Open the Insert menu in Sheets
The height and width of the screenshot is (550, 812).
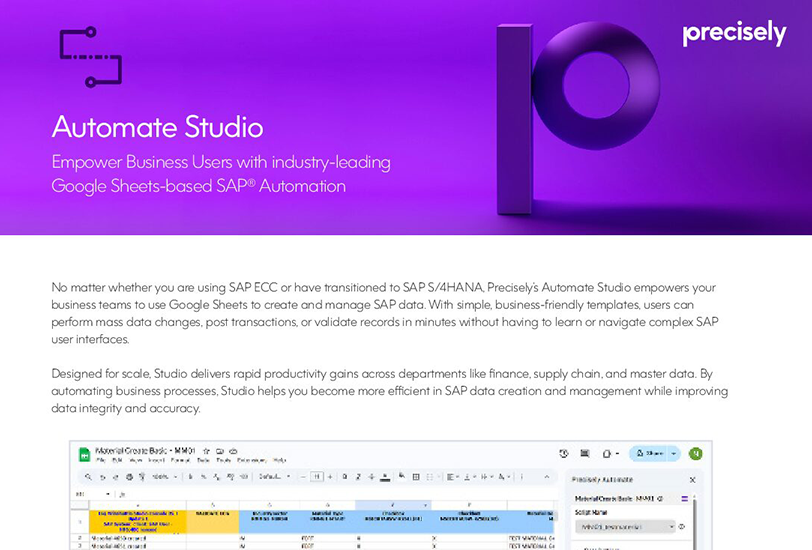[156, 460]
